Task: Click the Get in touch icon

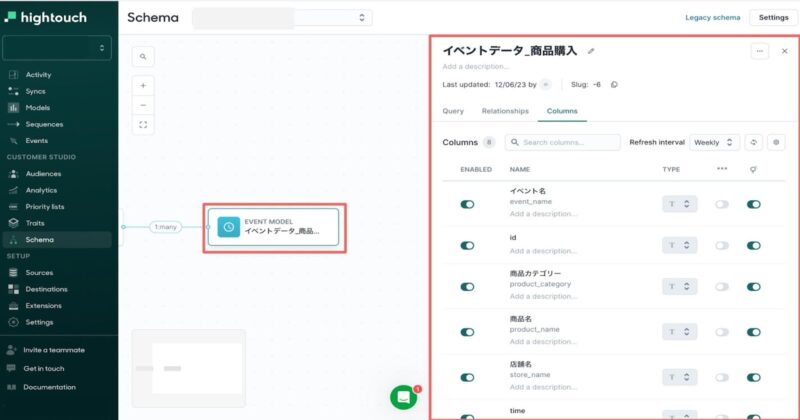Action: pos(11,368)
